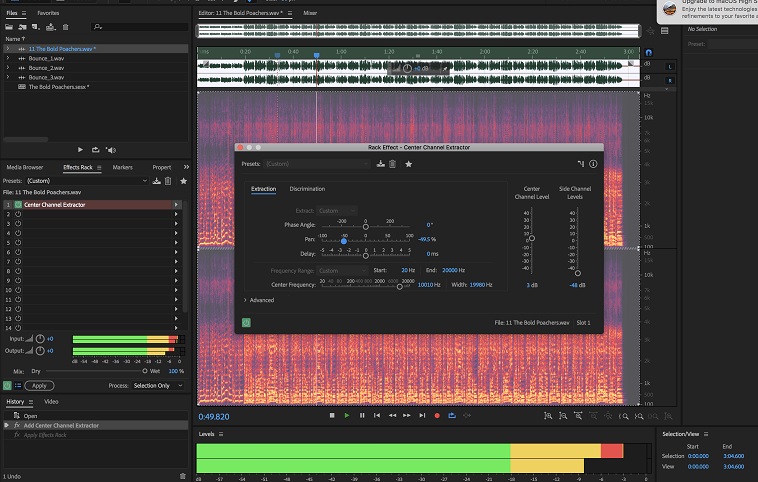Image resolution: width=758 pixels, height=482 pixels.
Task: Save the preset in Rack Effect dialog
Action: tap(380, 164)
